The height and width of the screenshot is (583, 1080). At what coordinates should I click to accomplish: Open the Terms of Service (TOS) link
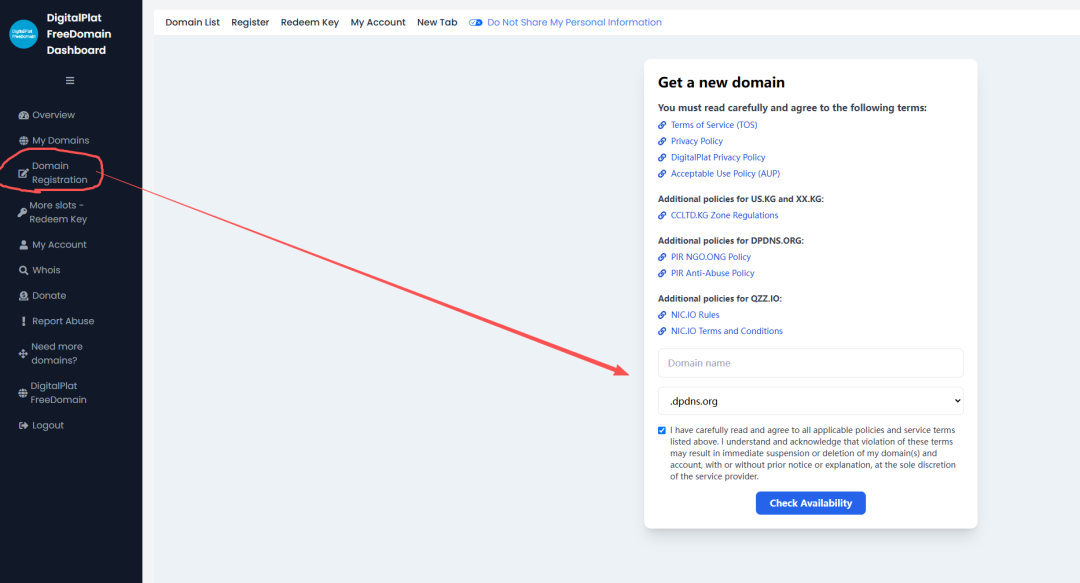[x=713, y=125]
